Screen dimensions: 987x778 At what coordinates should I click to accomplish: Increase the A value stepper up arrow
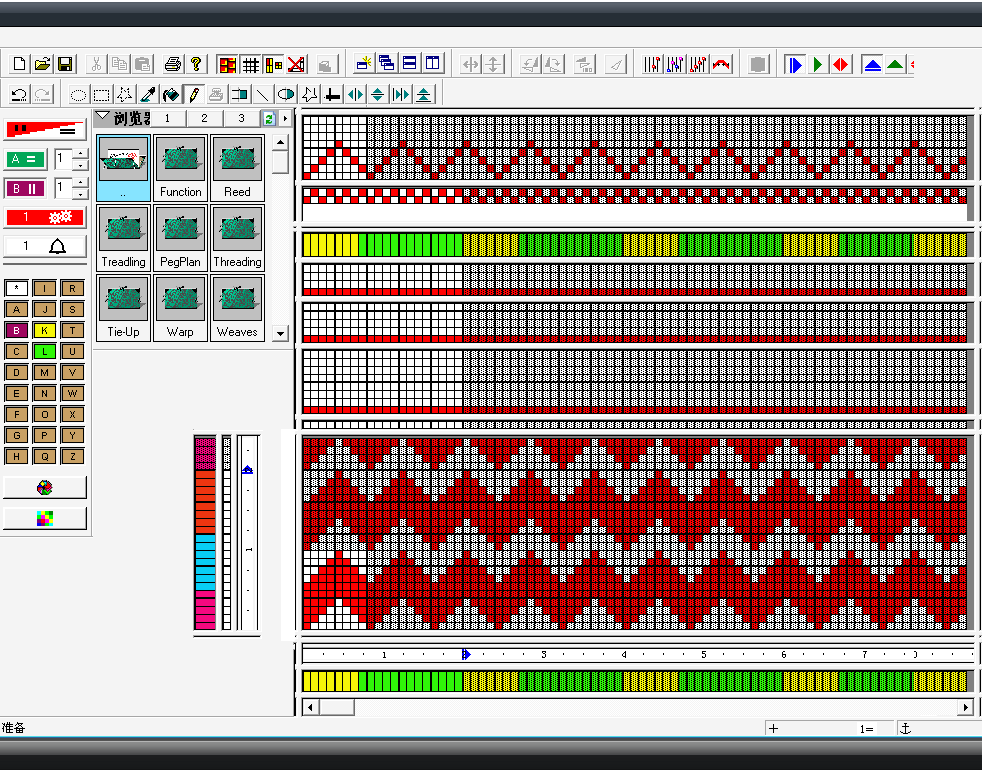81,153
